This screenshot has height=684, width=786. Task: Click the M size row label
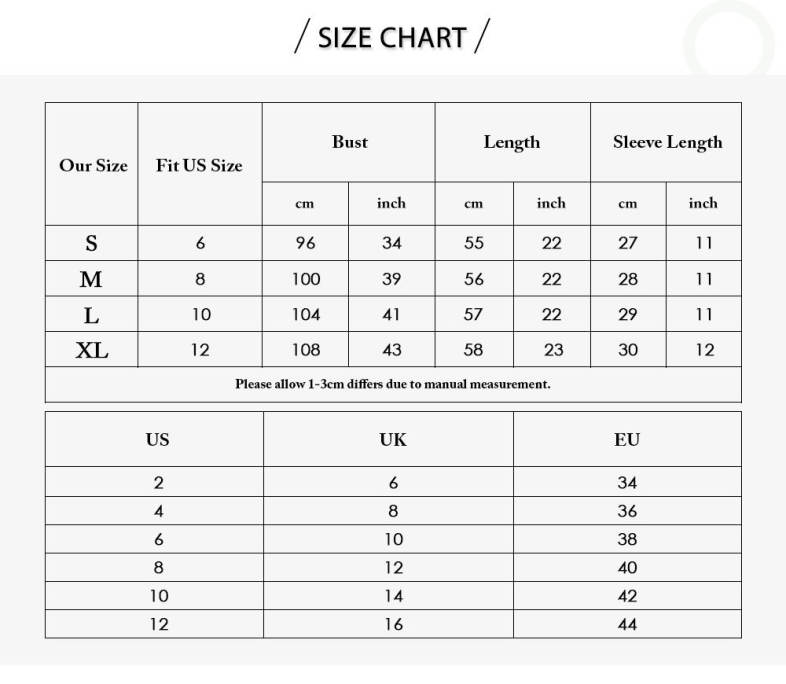[91, 280]
